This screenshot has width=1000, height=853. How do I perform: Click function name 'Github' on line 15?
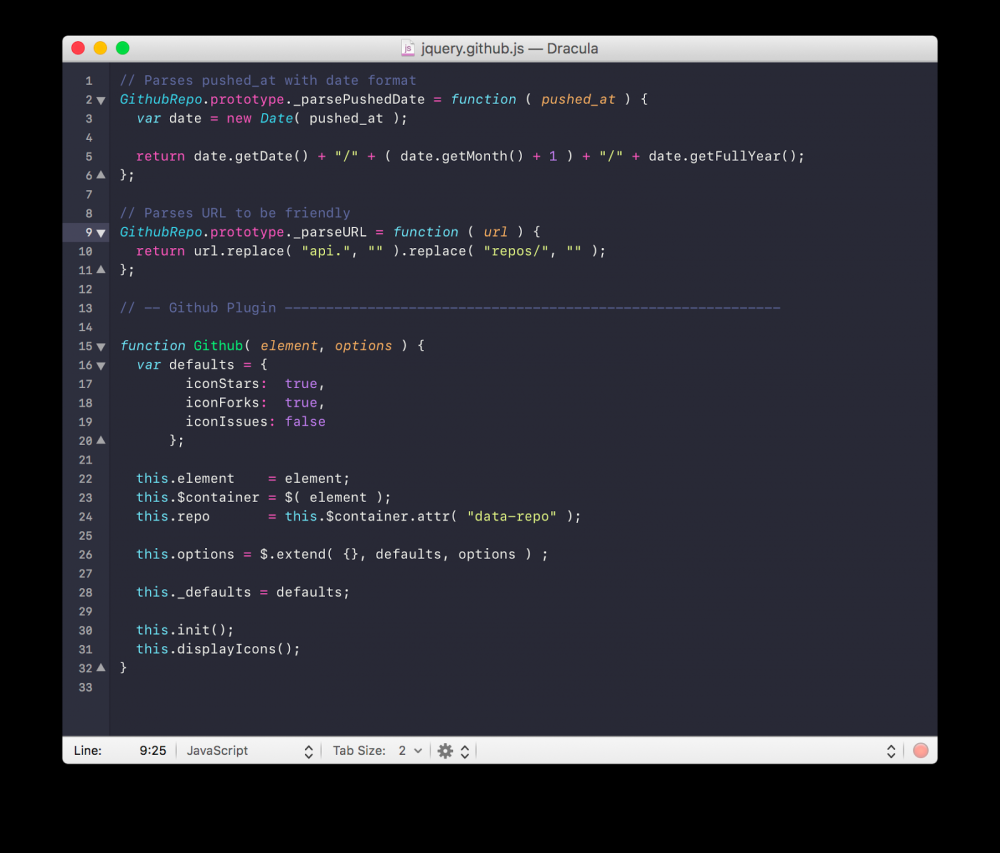(x=218, y=346)
